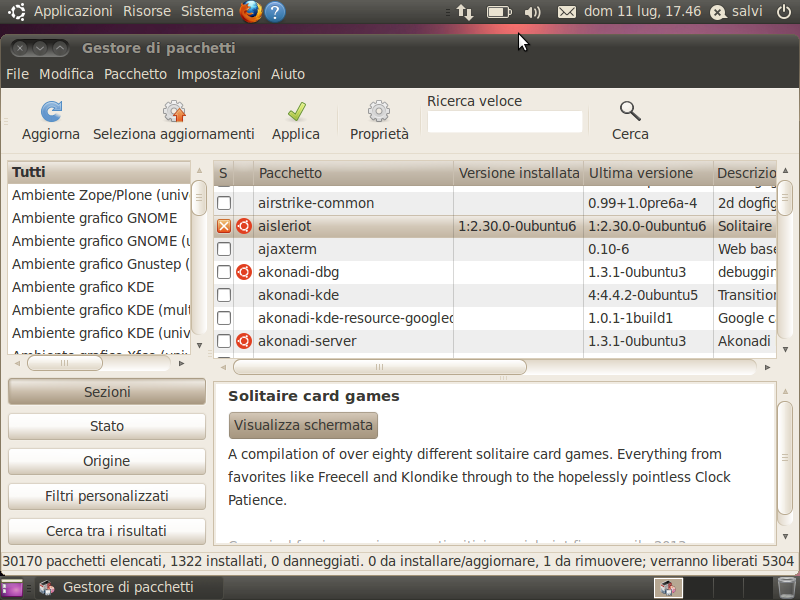Apply changes with the Applica checkmark
The width and height of the screenshot is (800, 600).
296,111
